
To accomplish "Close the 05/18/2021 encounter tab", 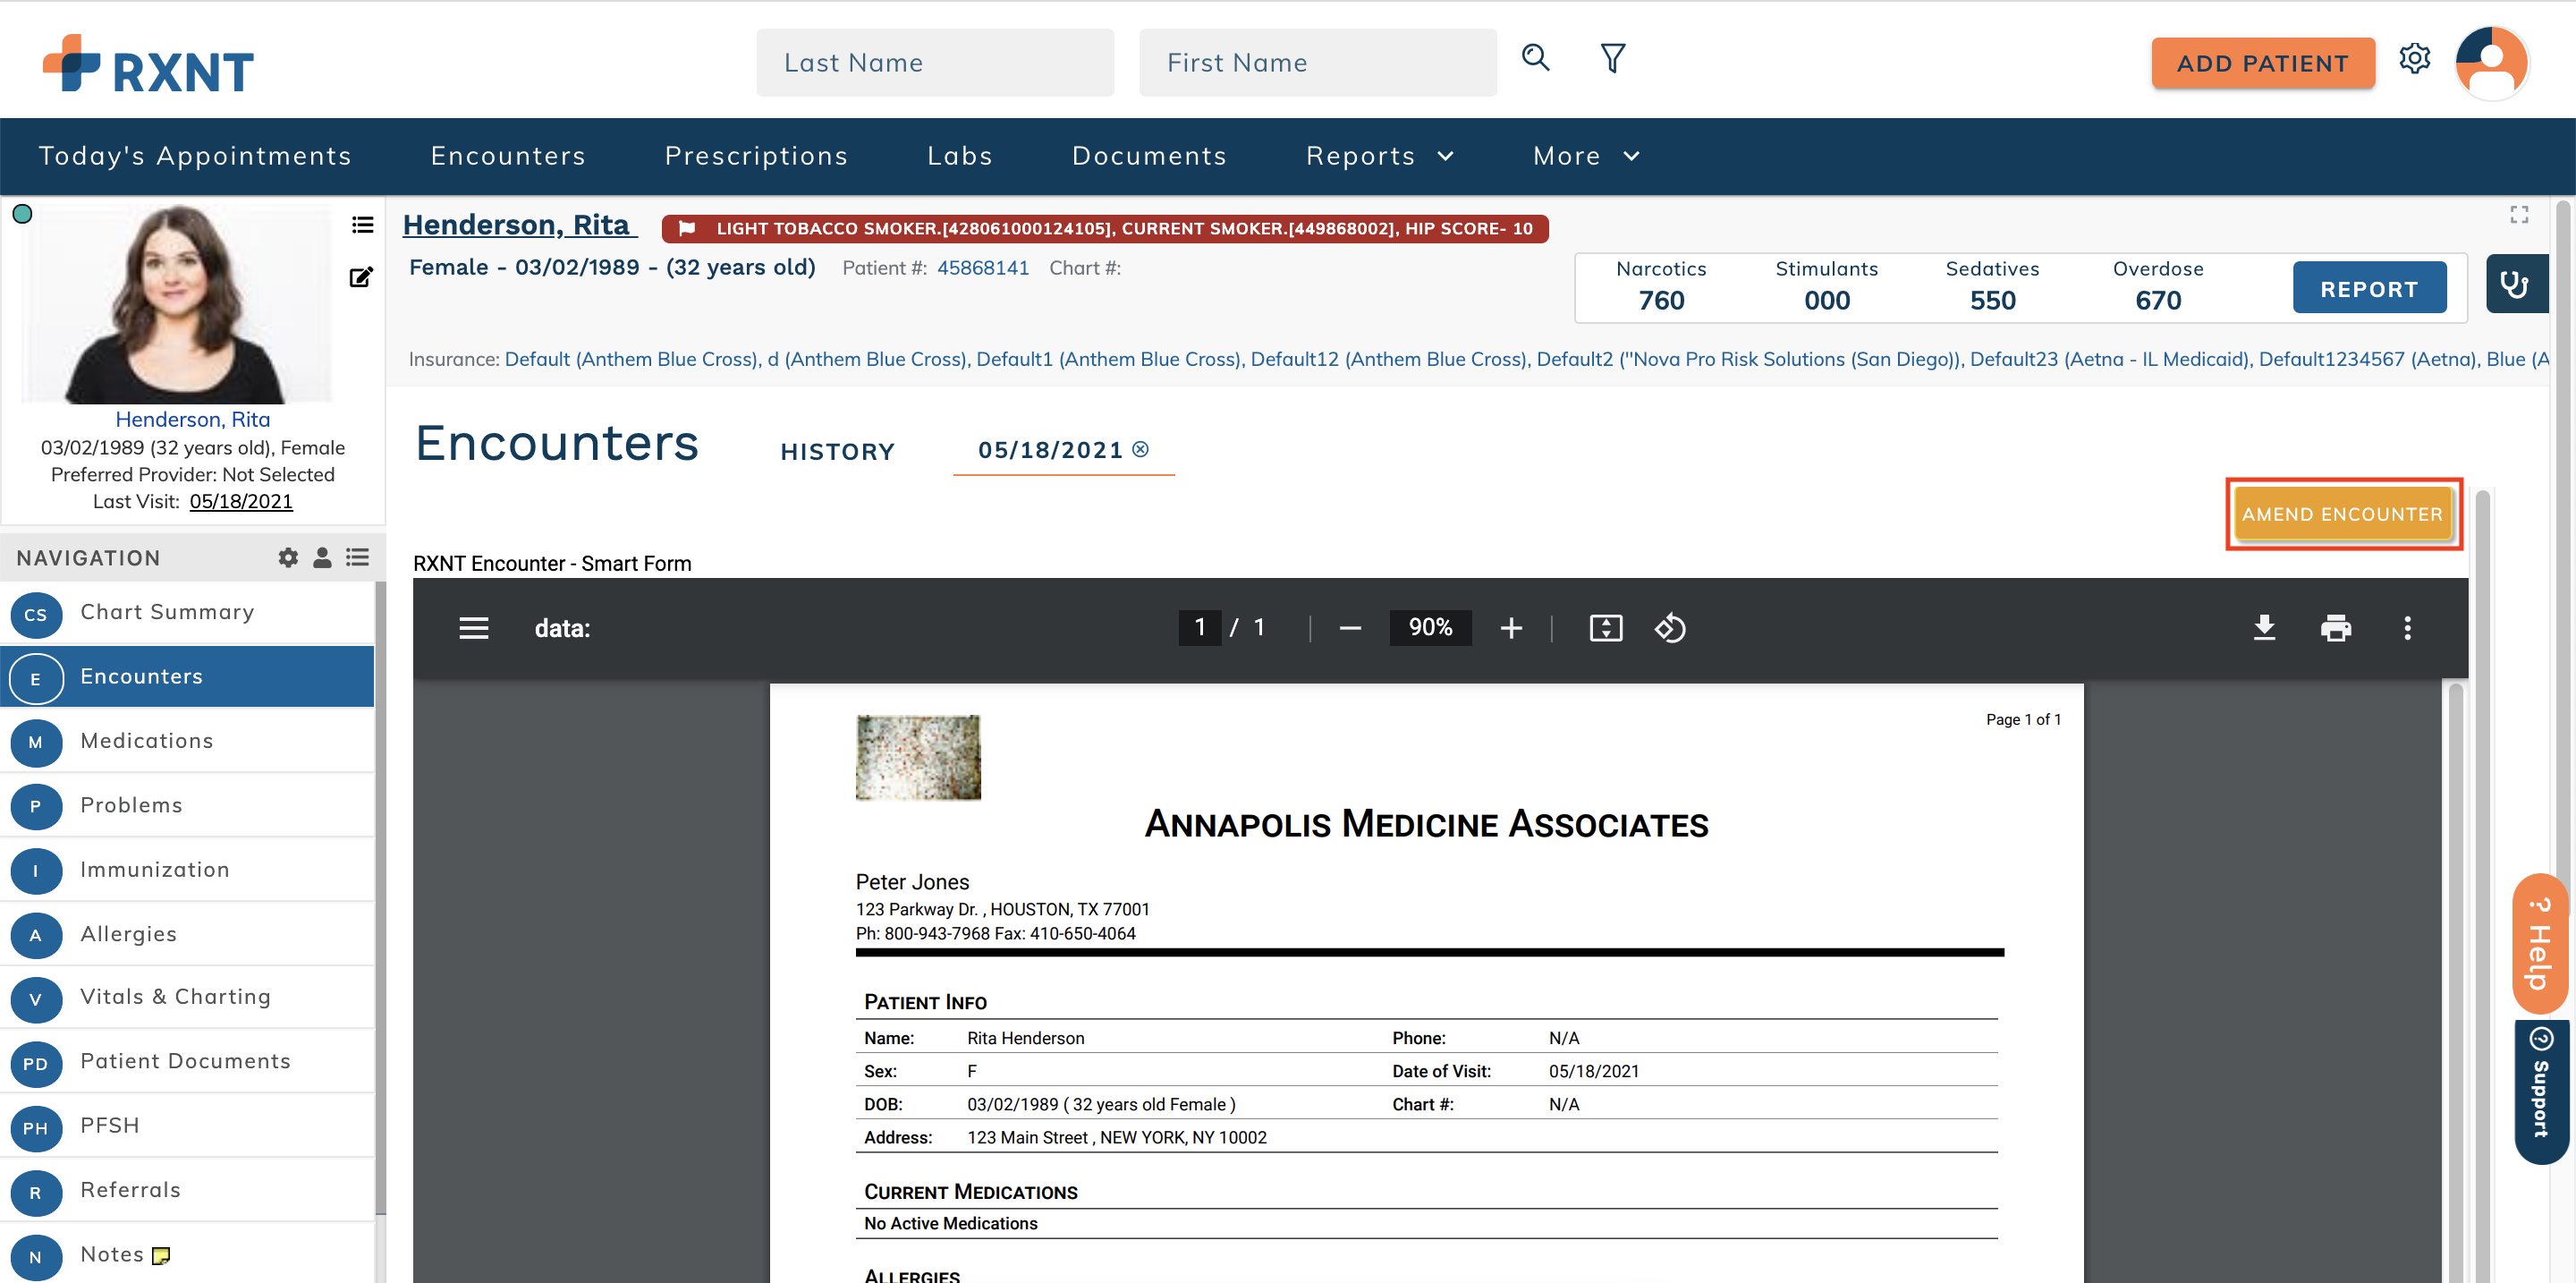I will pos(1140,449).
